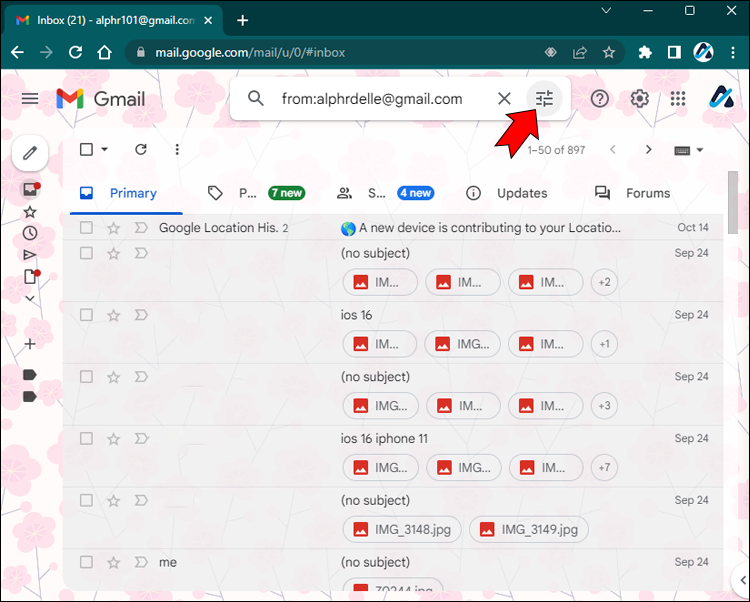
Task: Open the first label tag in sidebar
Action: [x=30, y=375]
